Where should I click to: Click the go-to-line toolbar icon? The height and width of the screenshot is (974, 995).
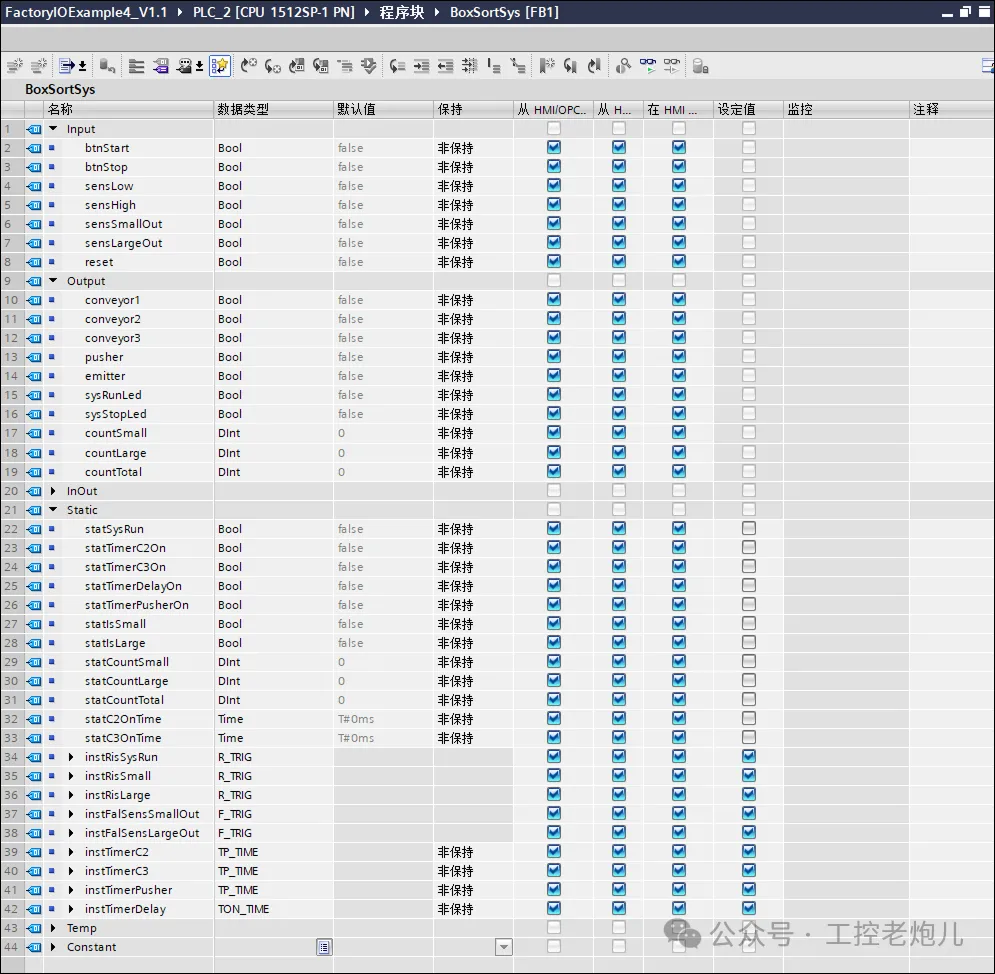point(397,65)
